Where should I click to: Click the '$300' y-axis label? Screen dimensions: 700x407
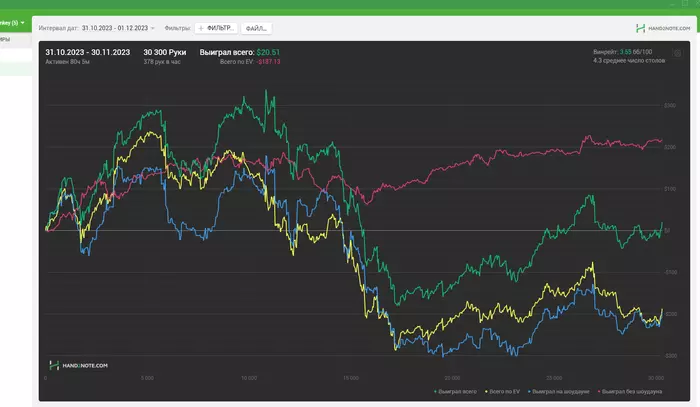click(x=670, y=105)
